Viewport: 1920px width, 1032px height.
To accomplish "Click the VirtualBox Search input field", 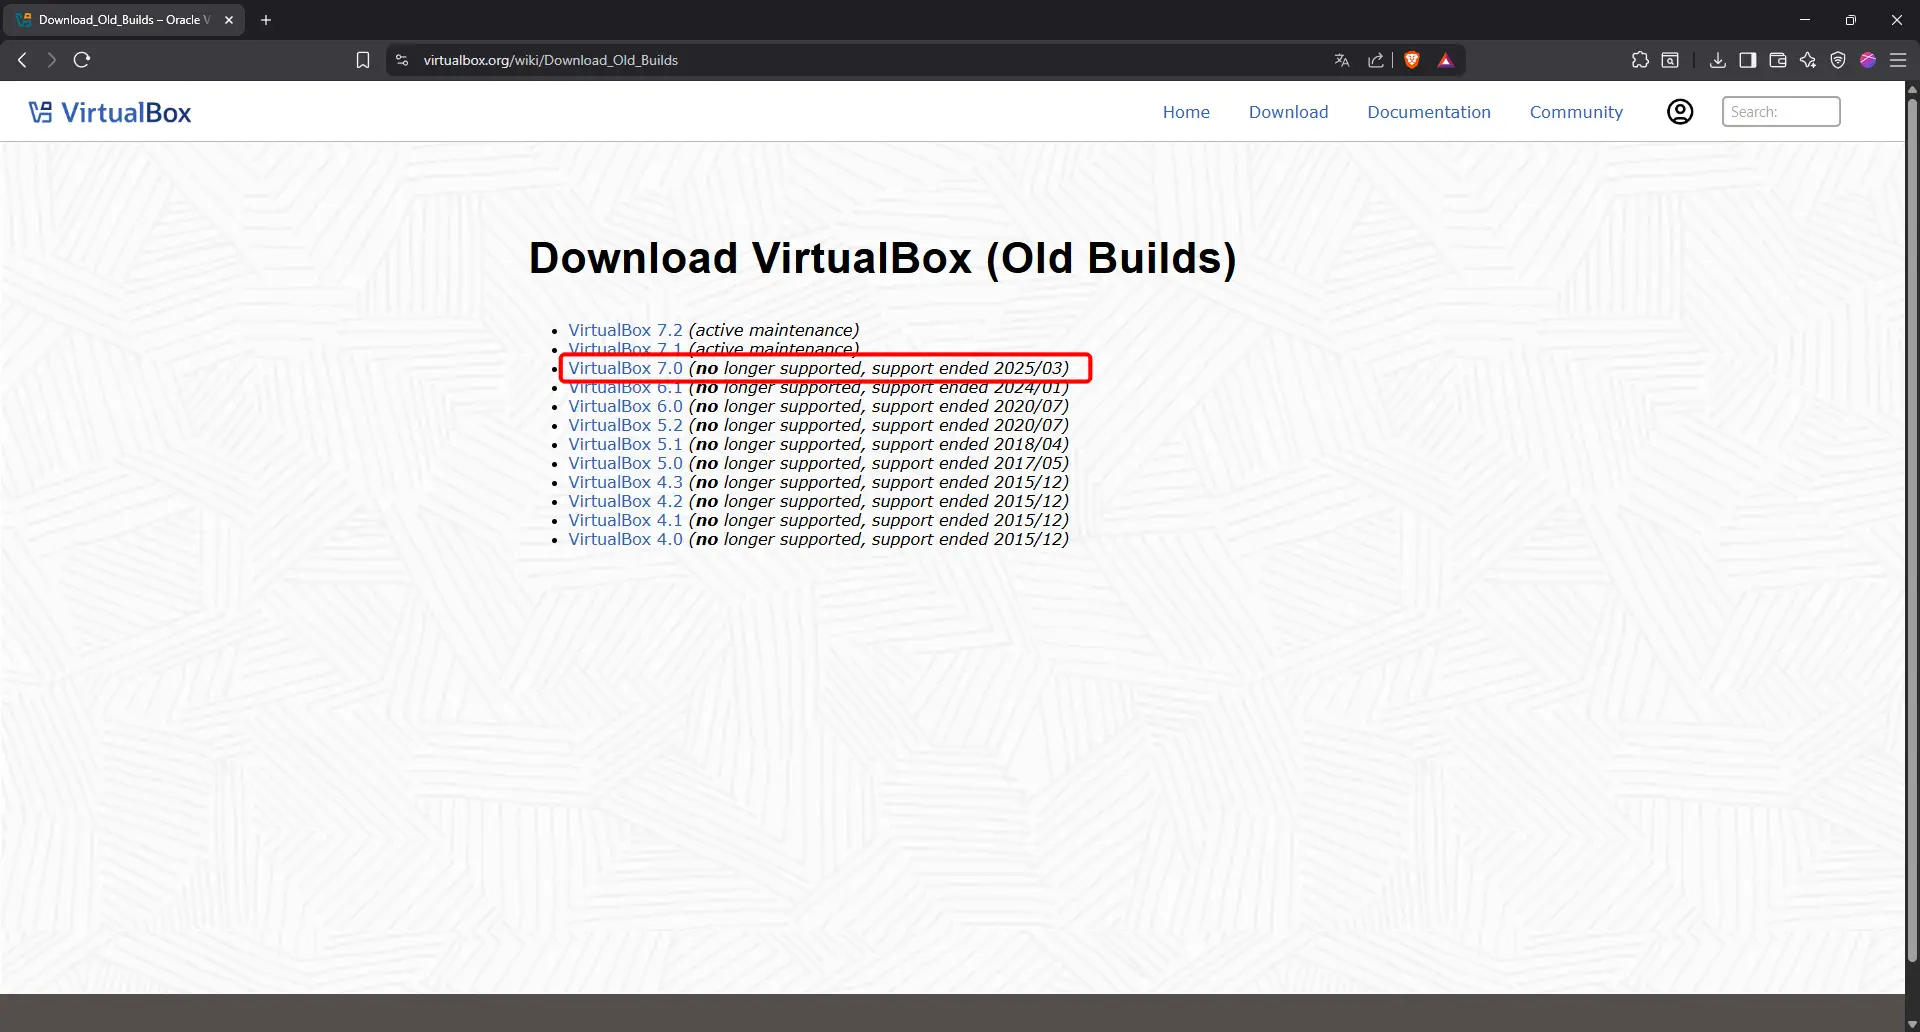I will [1780, 112].
